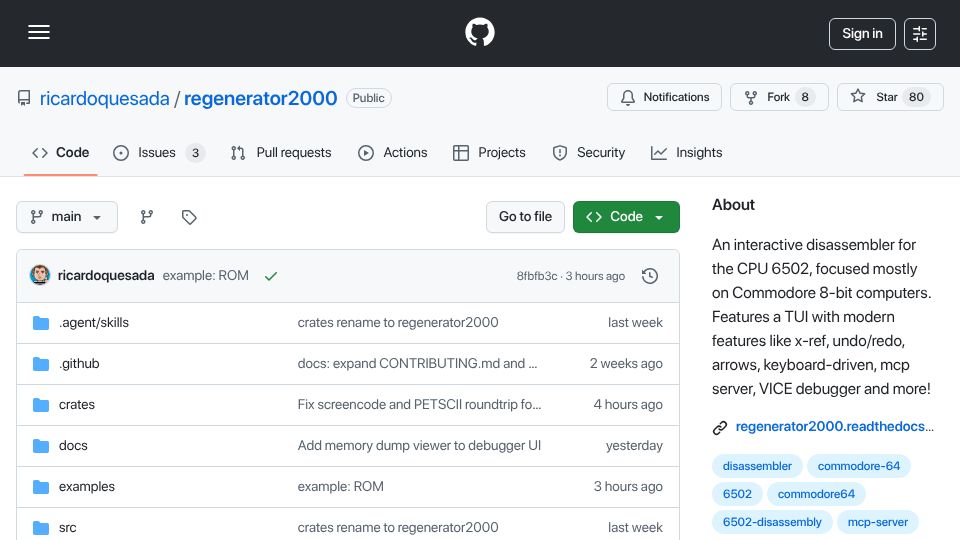Open the commit history clock icon
The image size is (960, 540).
[x=650, y=276]
